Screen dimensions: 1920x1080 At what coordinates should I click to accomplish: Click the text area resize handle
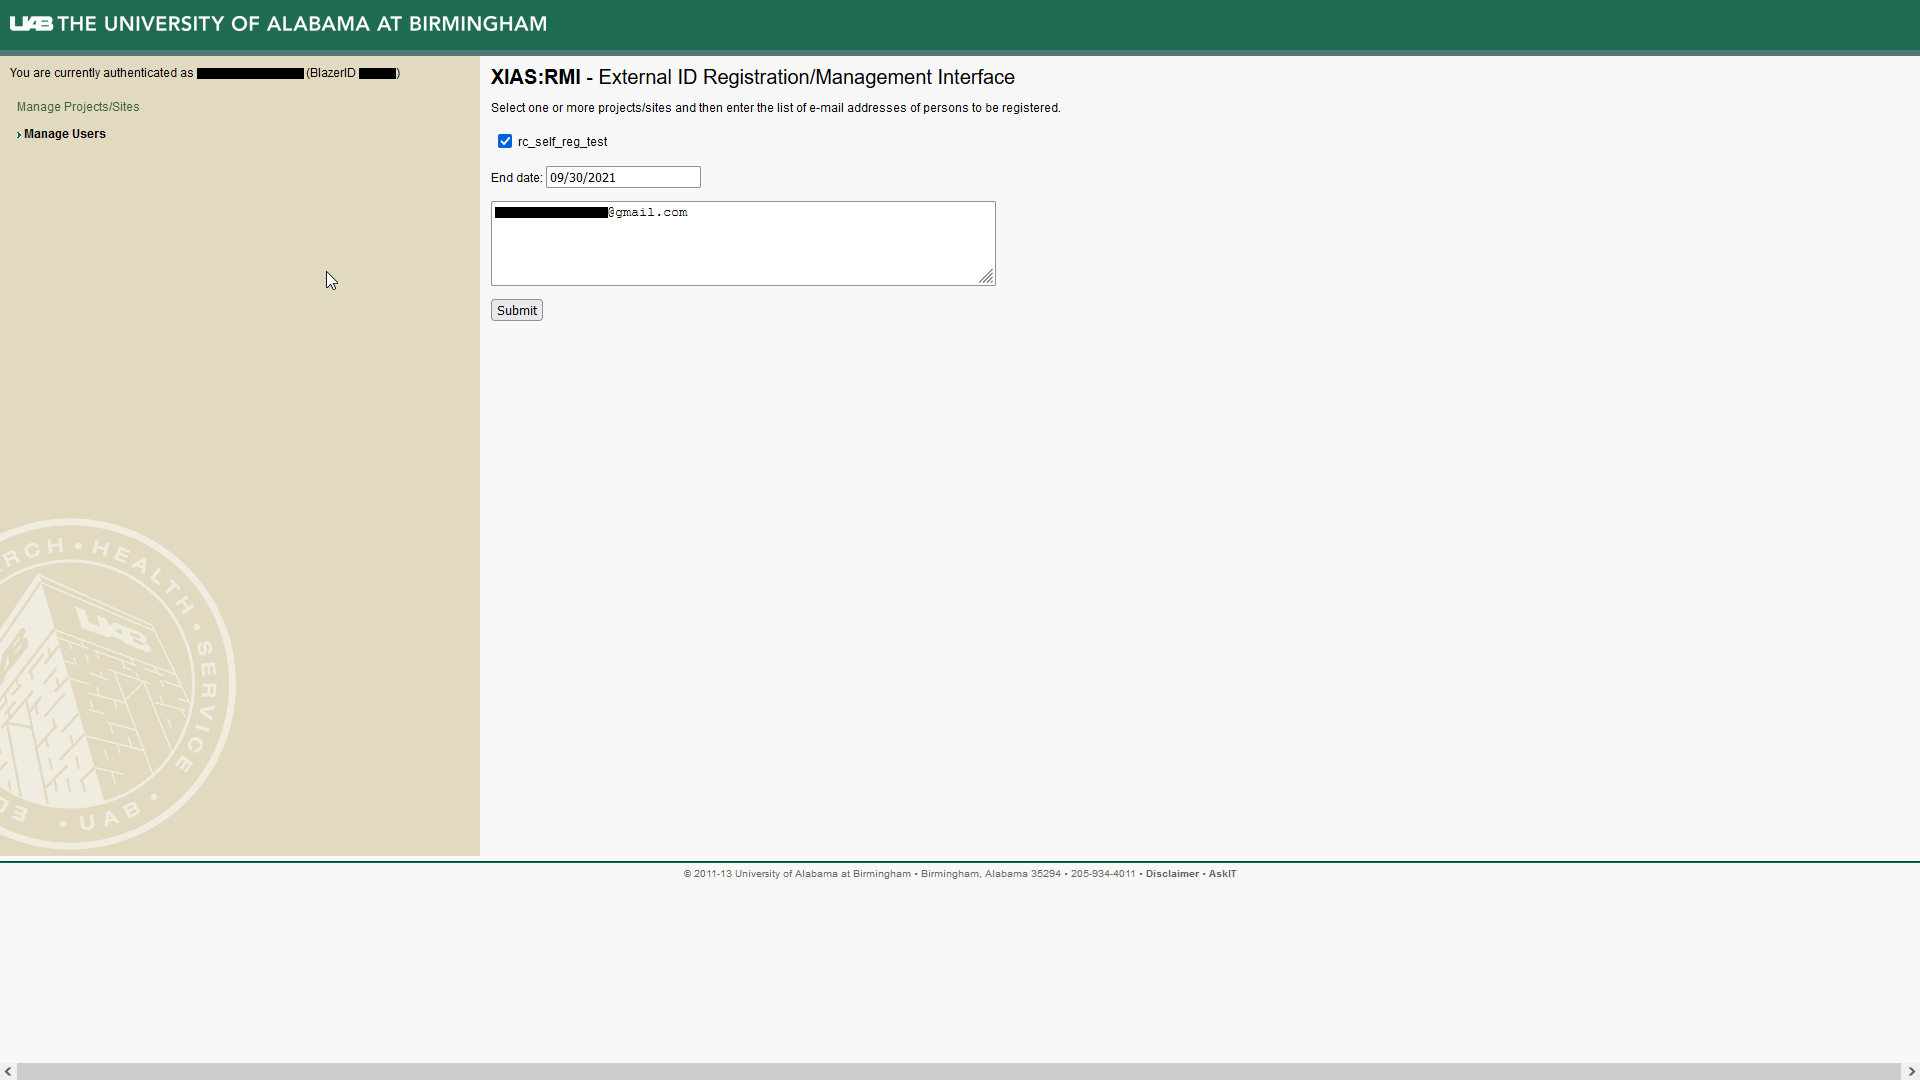coord(986,277)
